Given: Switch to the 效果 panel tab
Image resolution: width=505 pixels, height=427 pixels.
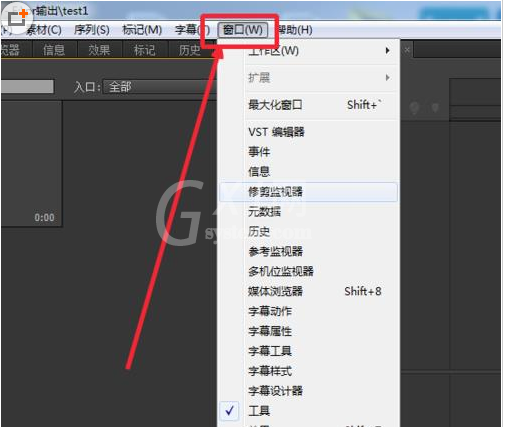Looking at the screenshot, I should [x=99, y=50].
